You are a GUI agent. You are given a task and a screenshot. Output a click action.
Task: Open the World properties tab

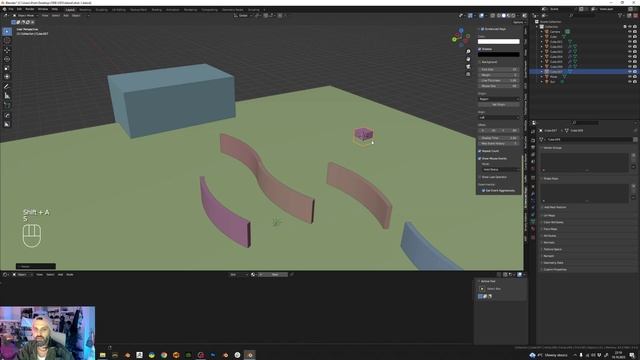pos(533,169)
